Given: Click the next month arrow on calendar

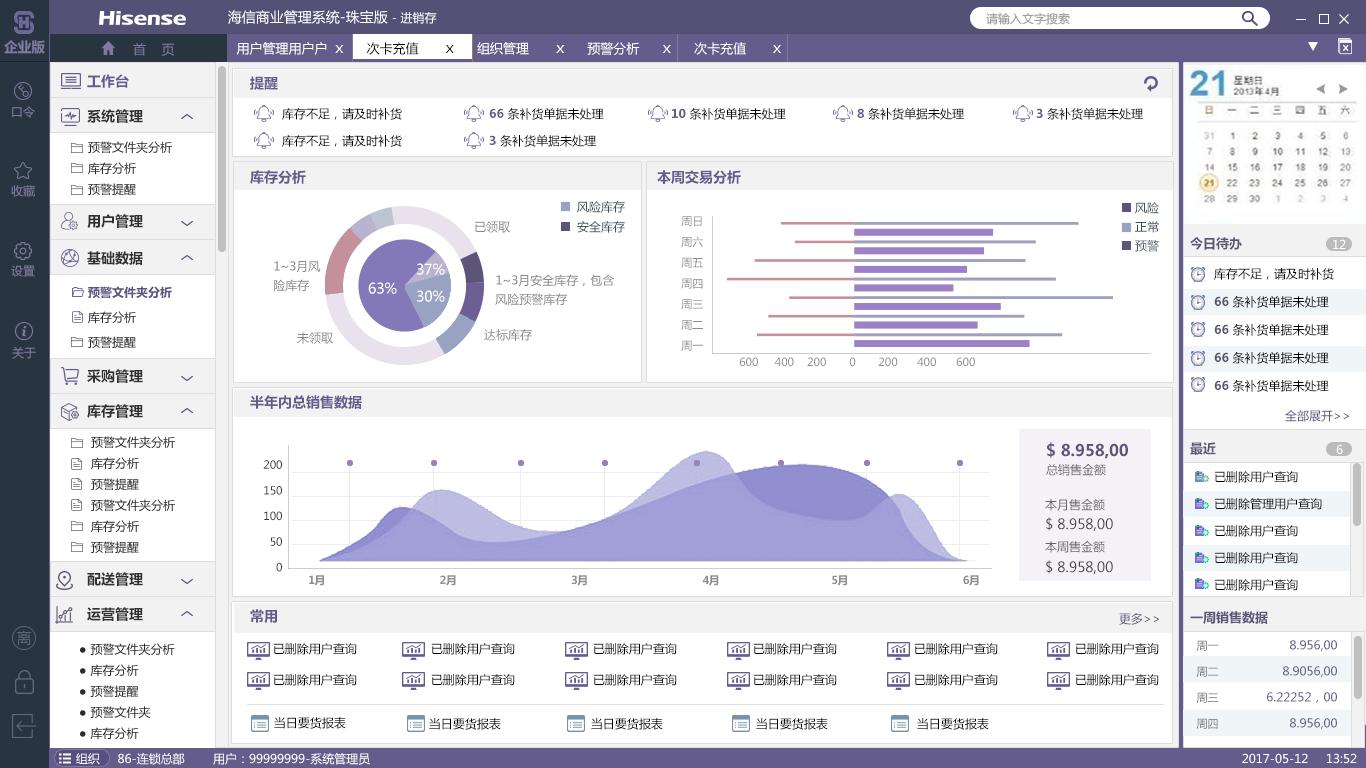Looking at the screenshot, I should coord(1344,88).
